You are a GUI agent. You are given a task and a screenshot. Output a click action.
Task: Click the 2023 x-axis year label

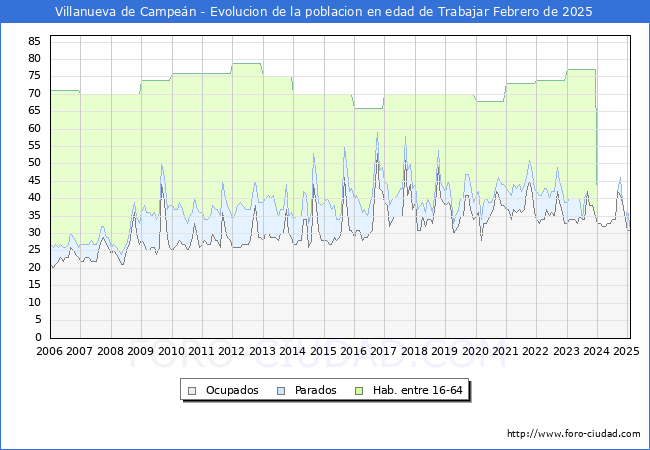pos(566,351)
